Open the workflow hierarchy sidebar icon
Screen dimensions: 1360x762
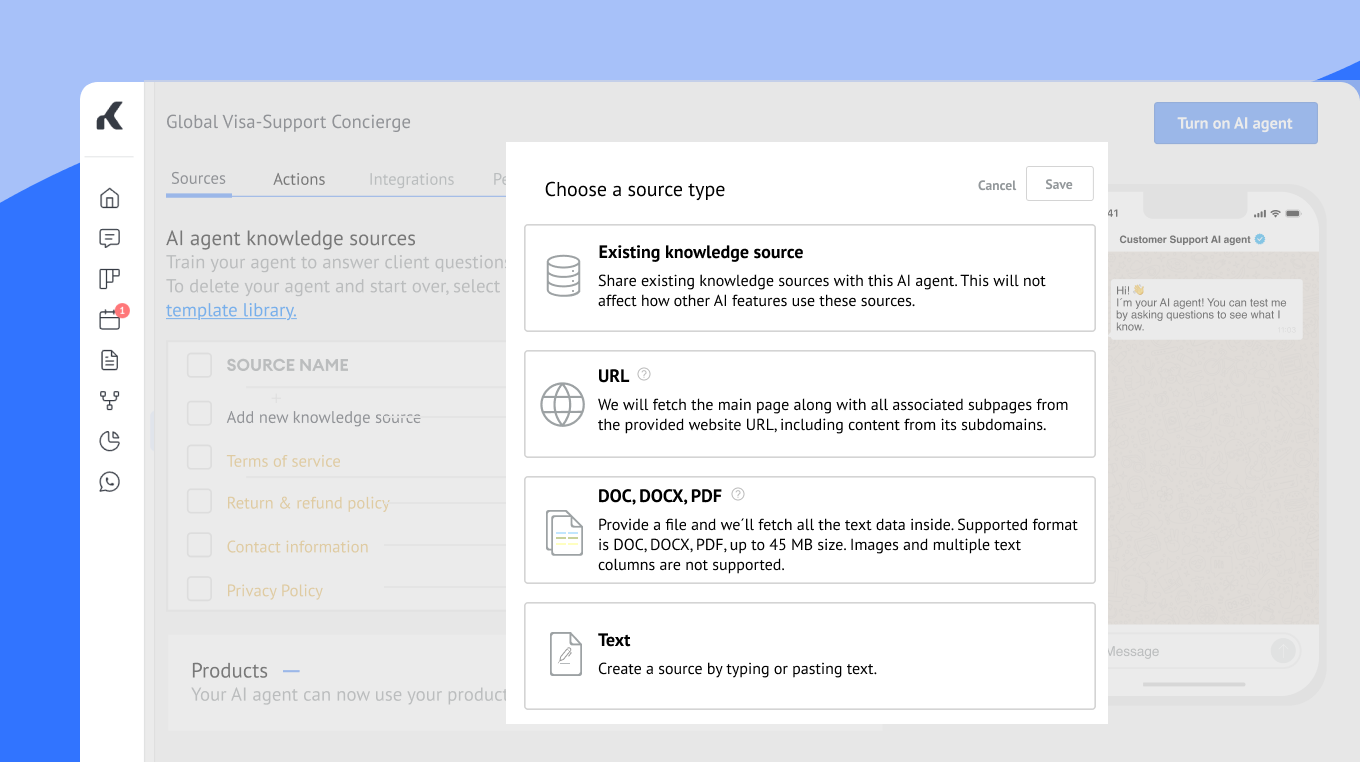click(x=110, y=401)
